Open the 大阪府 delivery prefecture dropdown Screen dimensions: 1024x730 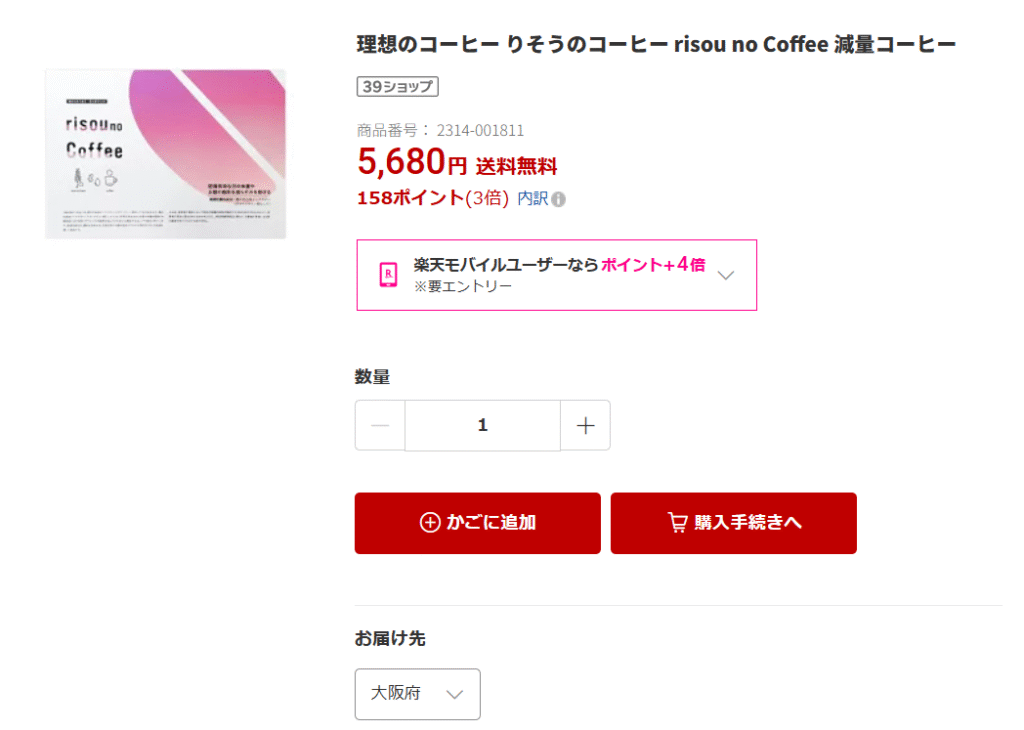417,694
